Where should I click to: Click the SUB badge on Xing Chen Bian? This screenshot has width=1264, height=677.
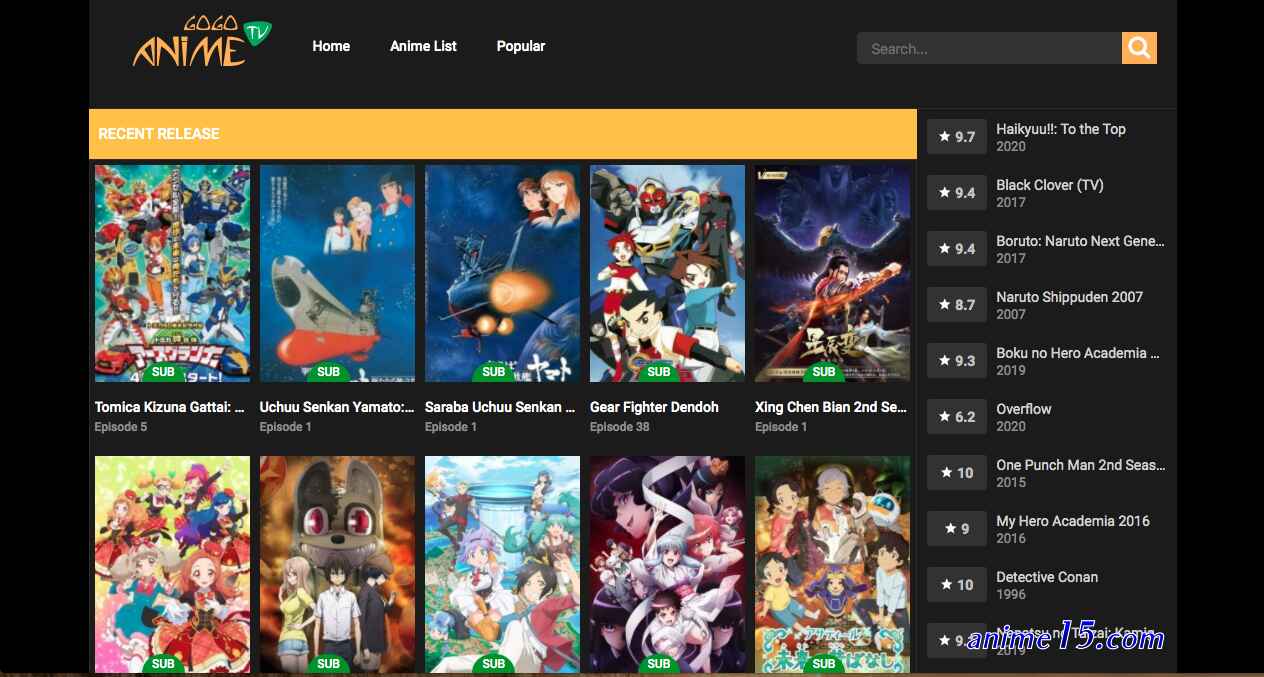click(823, 372)
